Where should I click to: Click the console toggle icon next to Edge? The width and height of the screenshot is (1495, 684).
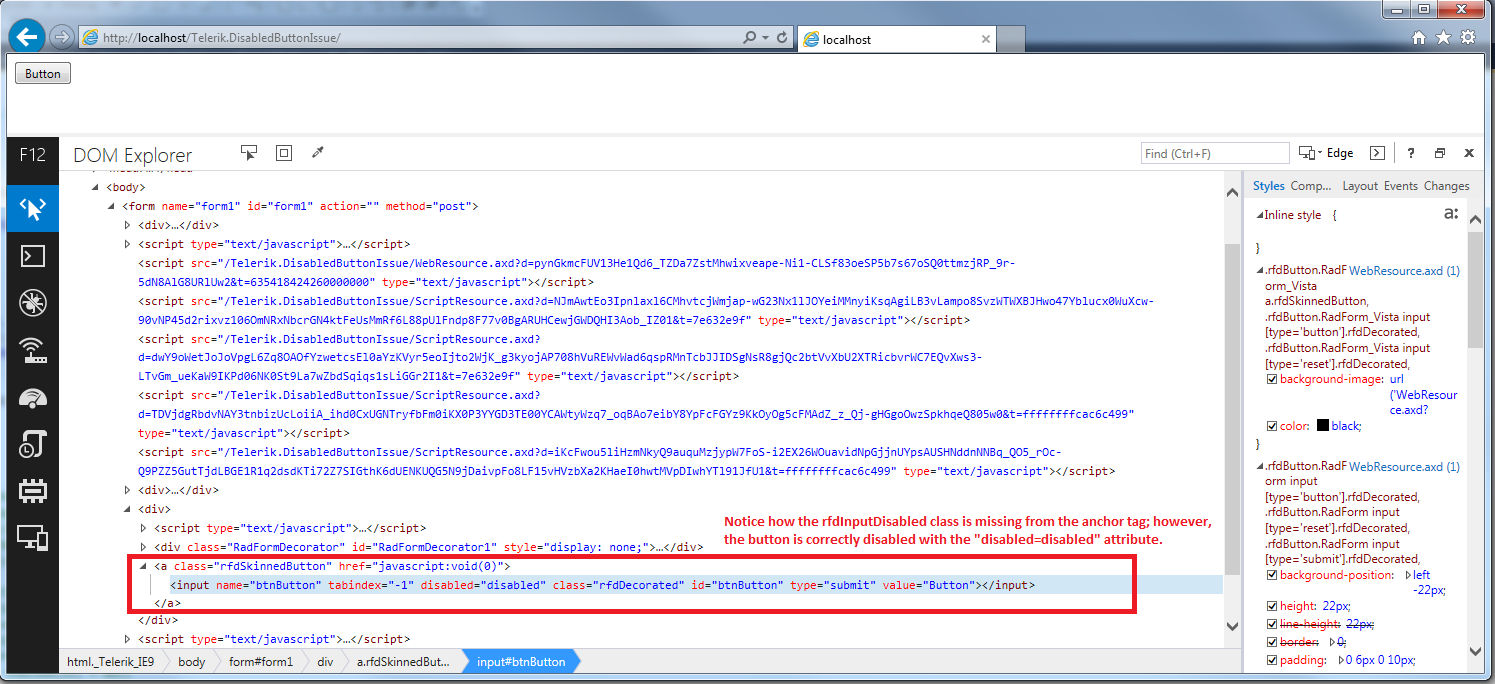(x=1377, y=153)
